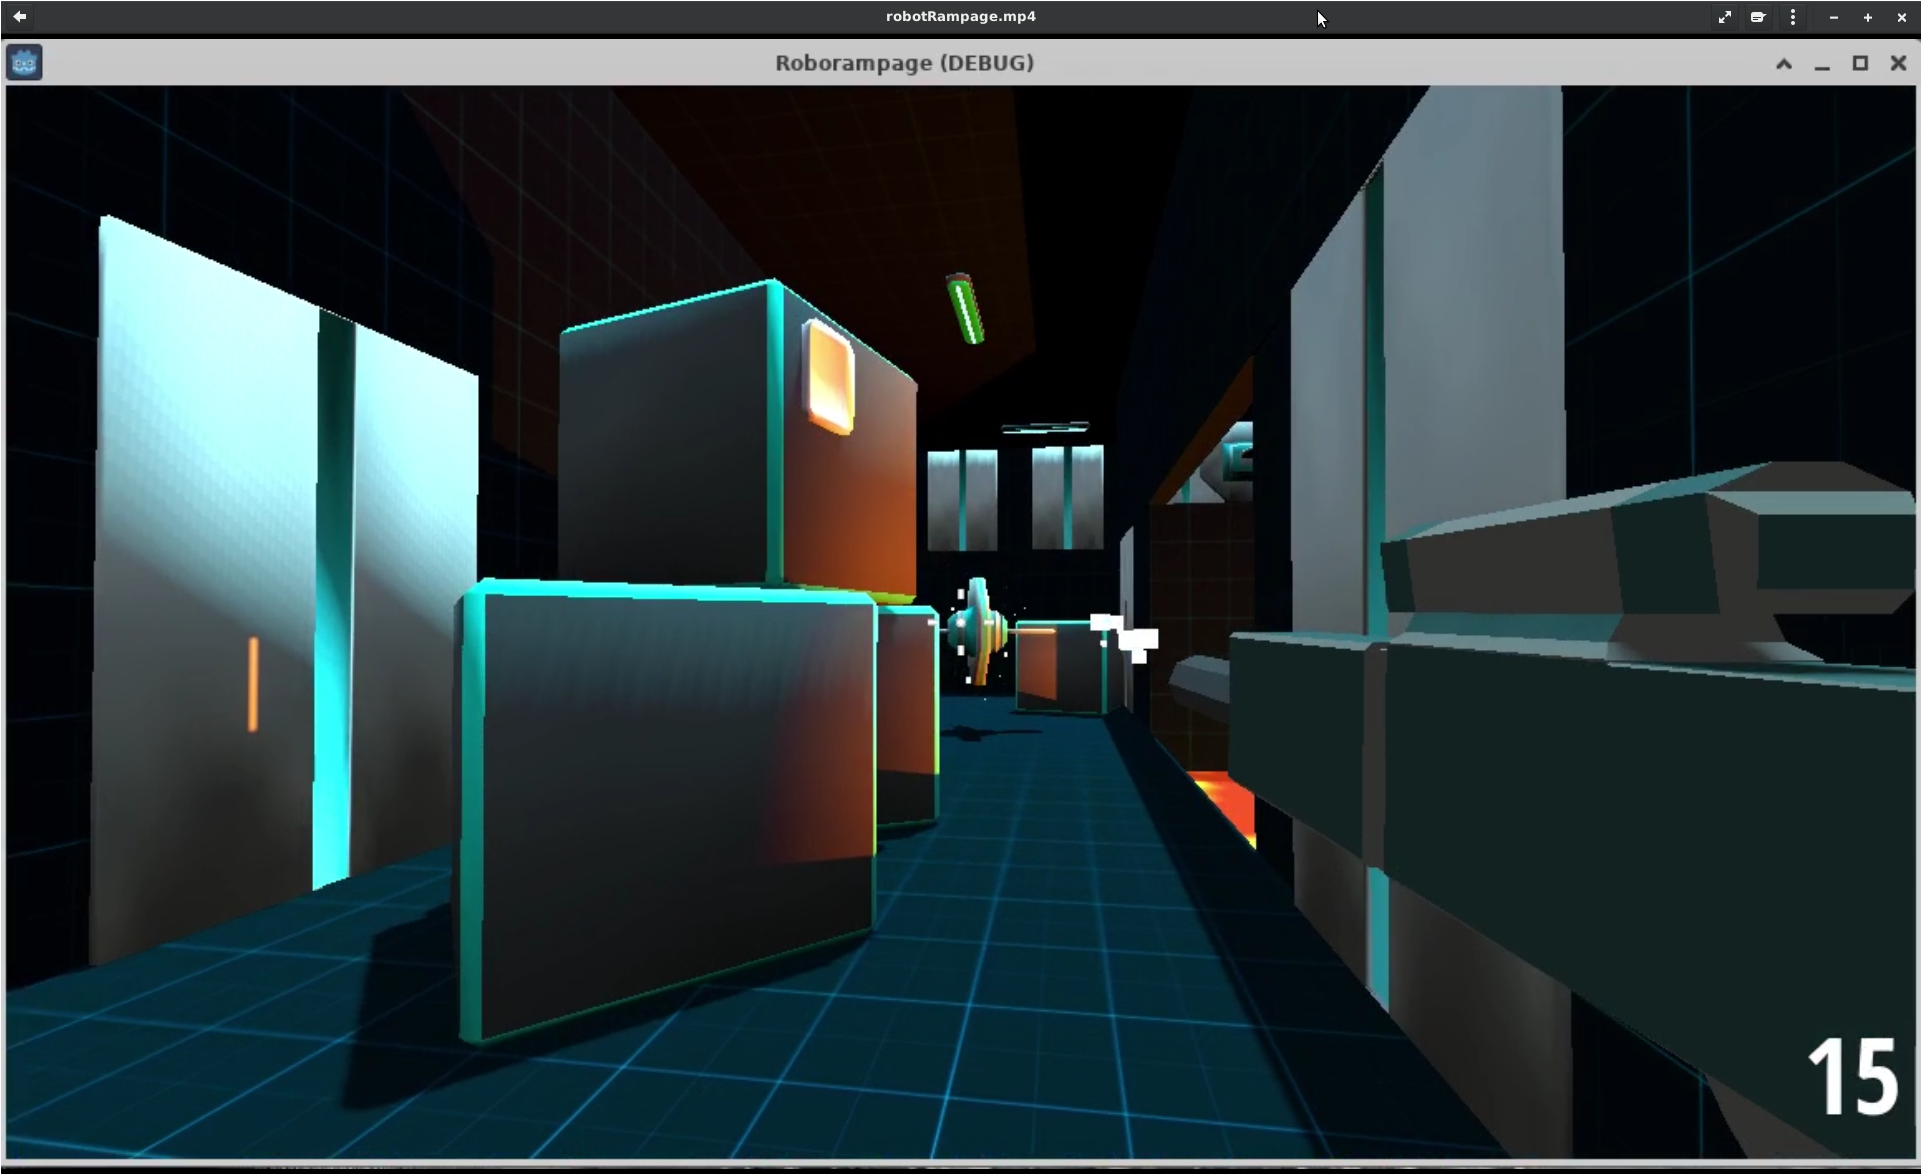
Task: Open the subtitles speech-bubble menu
Action: [1758, 17]
